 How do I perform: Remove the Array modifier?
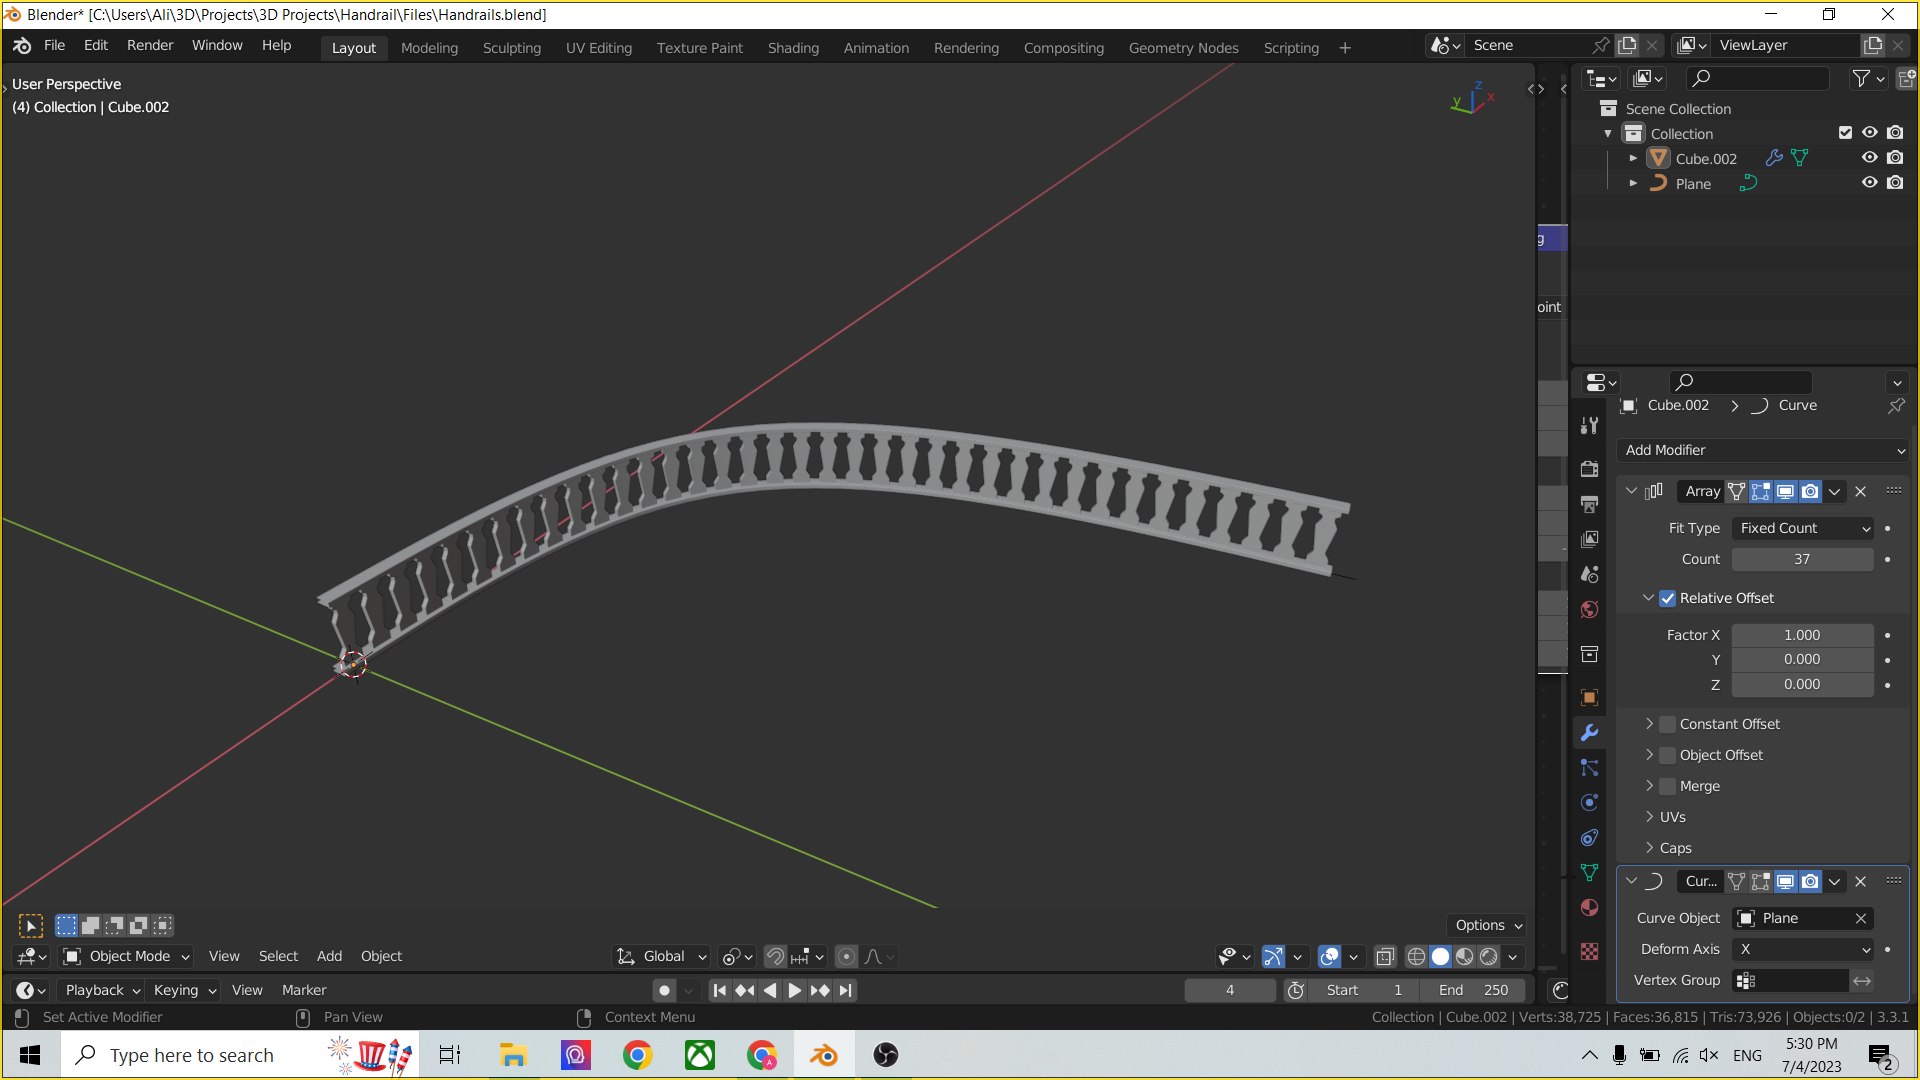point(1860,491)
